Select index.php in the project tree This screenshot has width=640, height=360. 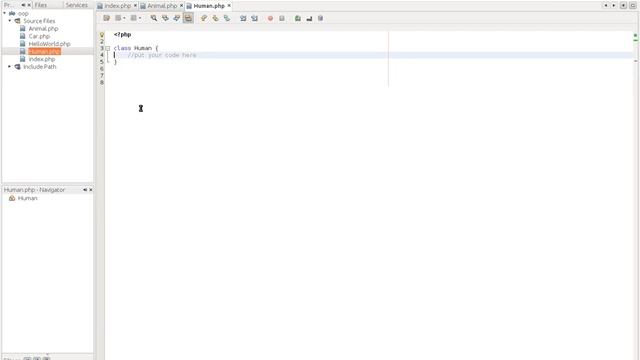click(42, 59)
